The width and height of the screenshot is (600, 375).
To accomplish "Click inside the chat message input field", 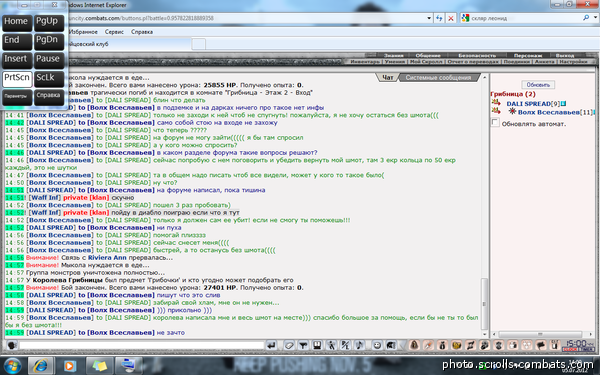I will coord(142,345).
